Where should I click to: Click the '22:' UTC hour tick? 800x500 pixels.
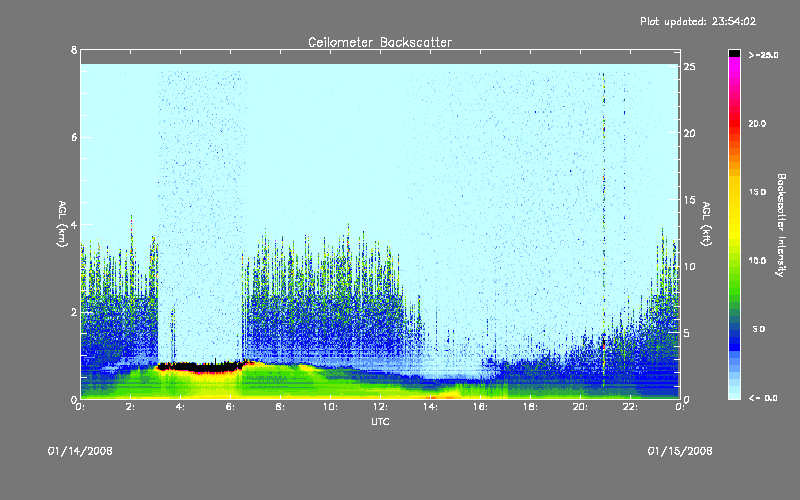coord(630,407)
